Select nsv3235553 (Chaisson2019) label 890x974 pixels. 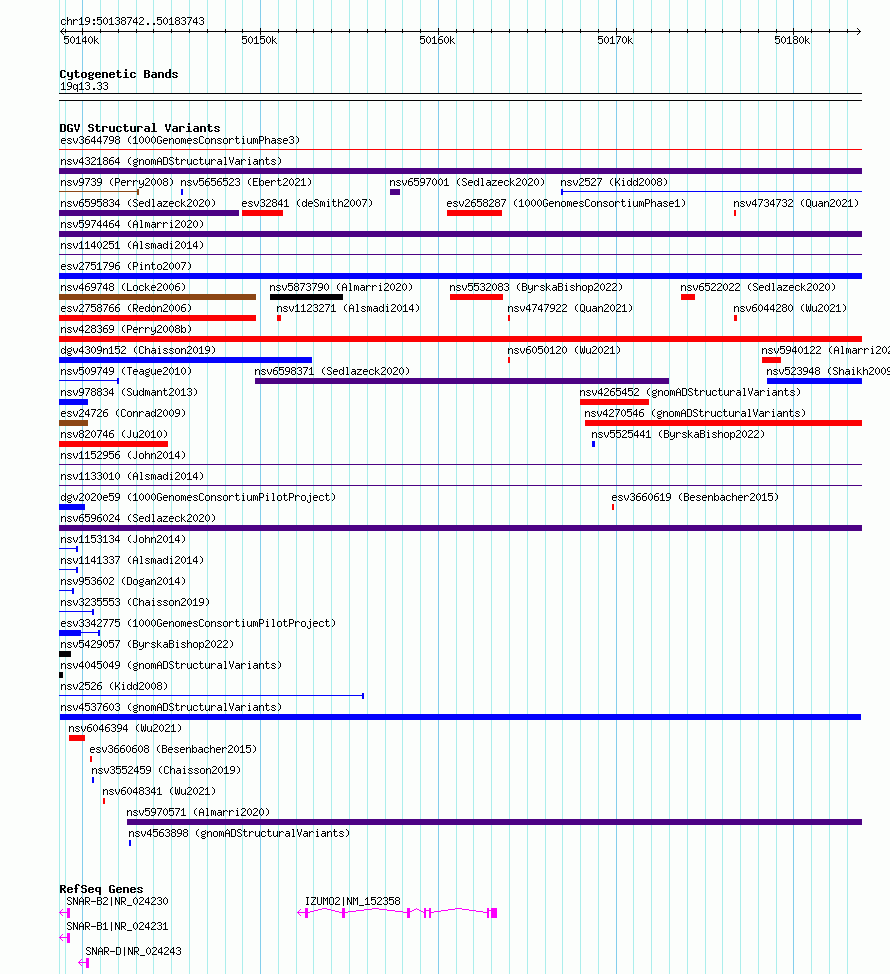[x=135, y=602]
